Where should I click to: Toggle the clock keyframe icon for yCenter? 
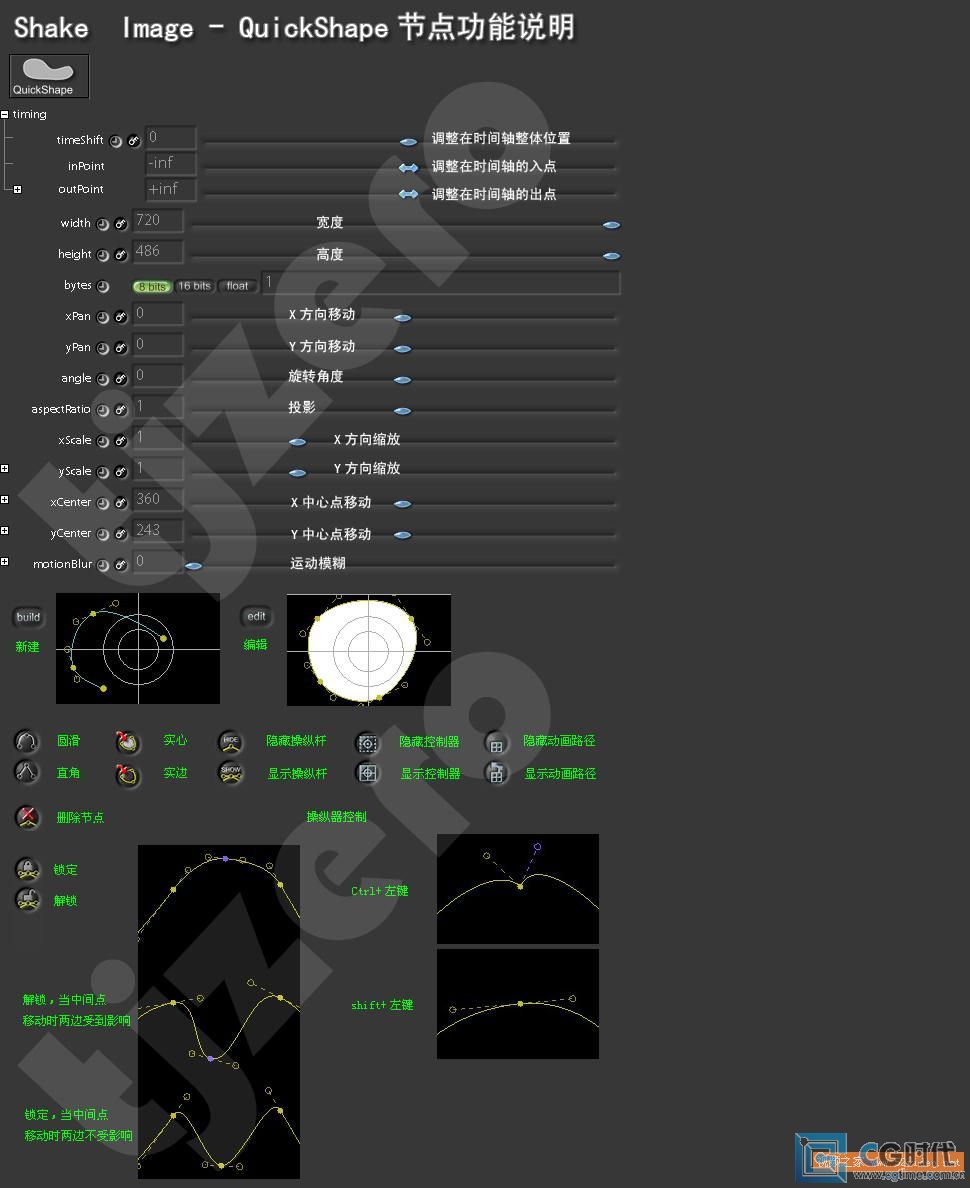tap(103, 534)
